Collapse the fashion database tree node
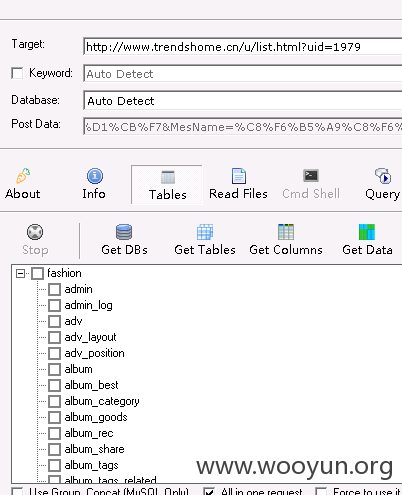 pyautogui.click(x=20, y=274)
